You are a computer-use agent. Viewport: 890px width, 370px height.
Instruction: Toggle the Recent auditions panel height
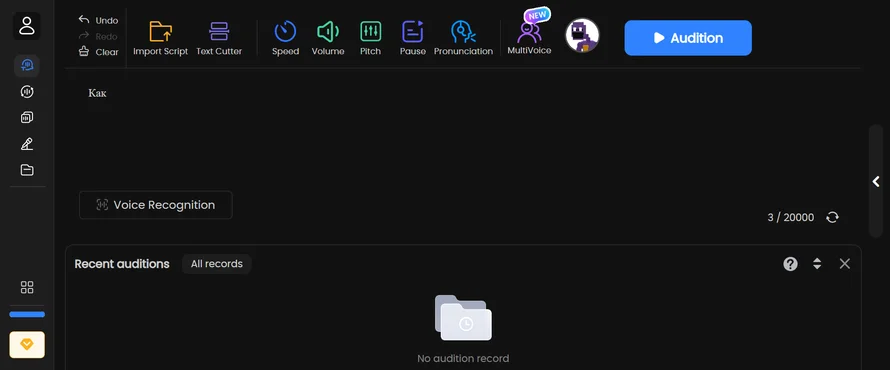tap(817, 264)
